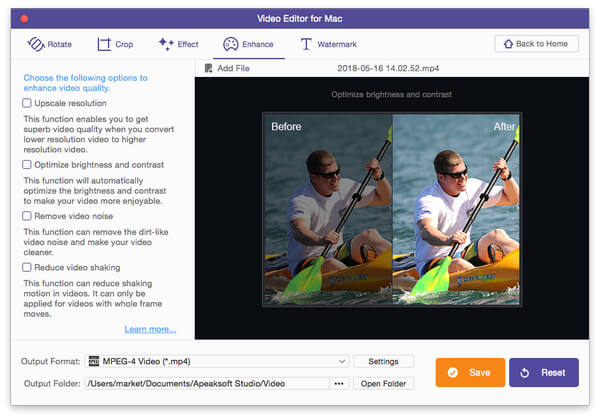Go to the Watermark tab
The image size is (600, 419).
tap(328, 44)
